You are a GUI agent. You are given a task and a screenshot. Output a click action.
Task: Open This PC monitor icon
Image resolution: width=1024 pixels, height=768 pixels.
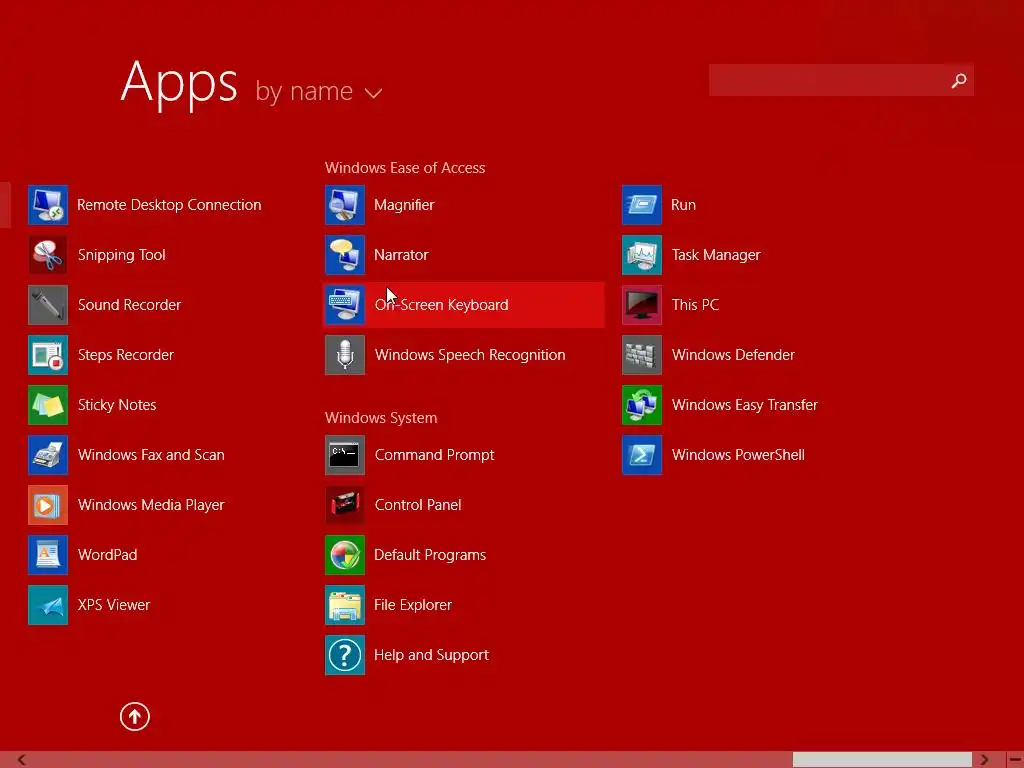[x=642, y=305]
